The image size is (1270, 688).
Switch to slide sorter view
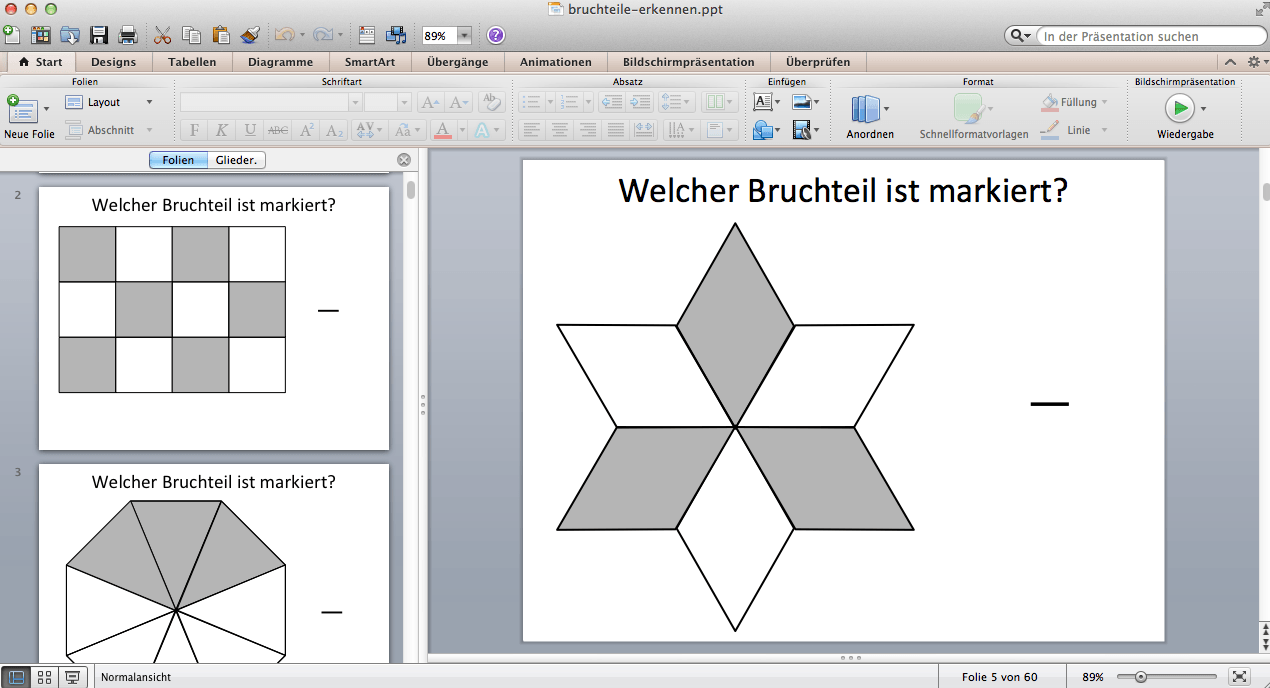tap(44, 677)
